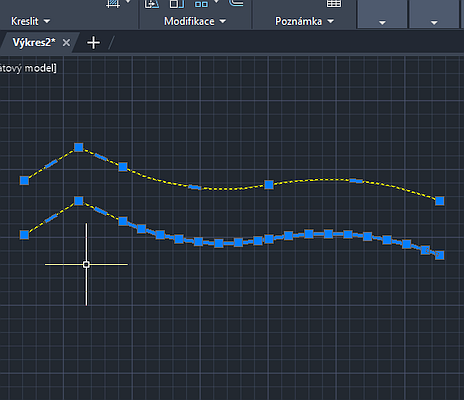Open a new drawing tab with plus
The width and height of the screenshot is (464, 400).
[93, 43]
